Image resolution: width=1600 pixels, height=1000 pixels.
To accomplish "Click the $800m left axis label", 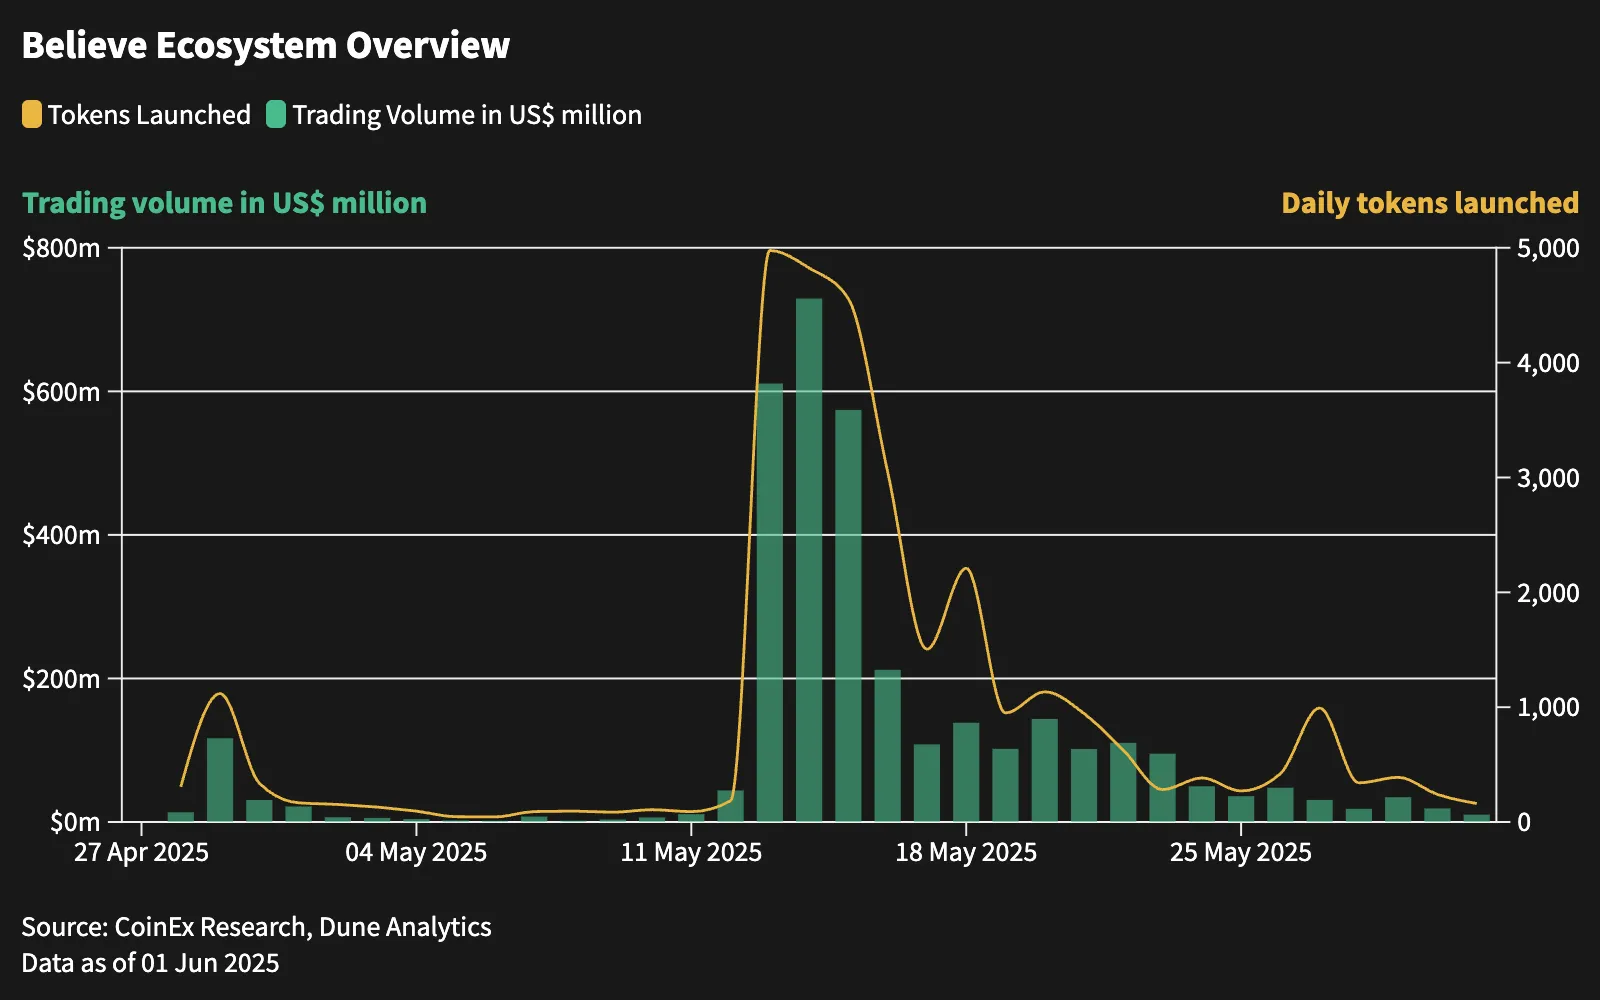I will 61,248.
